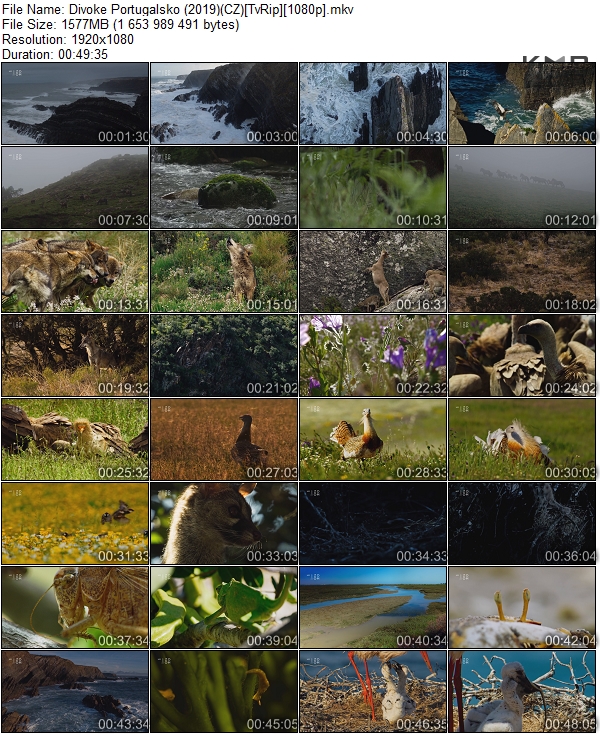Open the mossy rock thumbnail at 00:09:01
The height and width of the screenshot is (735, 600).
224,188
